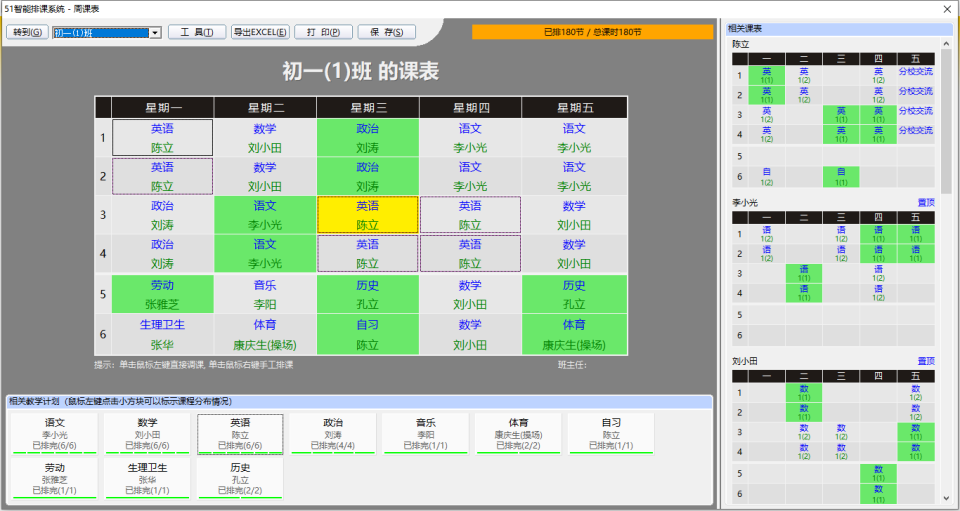Close the 周课表 window
Viewport: 960px width, 511px height.
tap(947, 9)
